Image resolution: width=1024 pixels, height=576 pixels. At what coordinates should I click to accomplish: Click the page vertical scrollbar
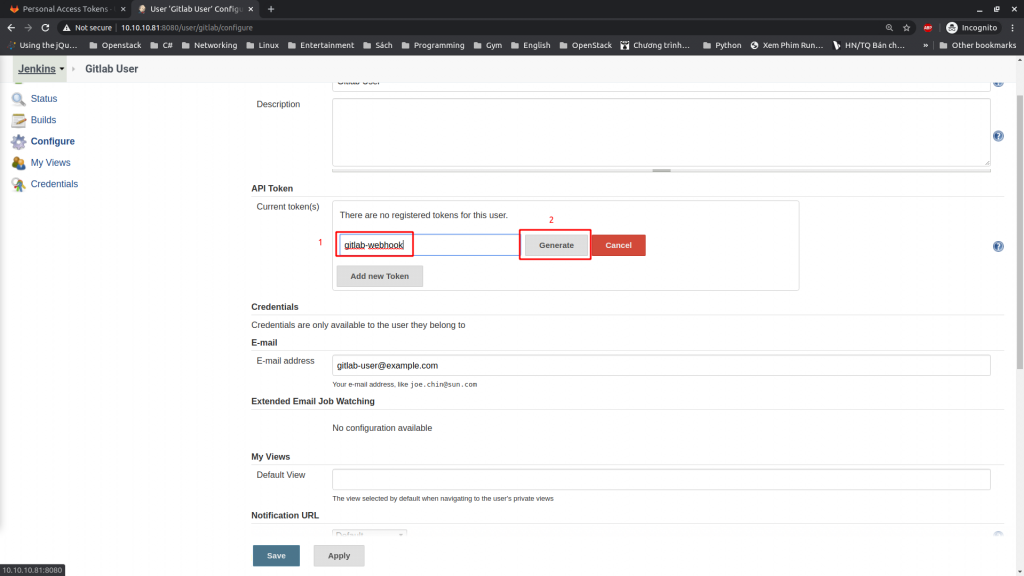tap(1019, 232)
